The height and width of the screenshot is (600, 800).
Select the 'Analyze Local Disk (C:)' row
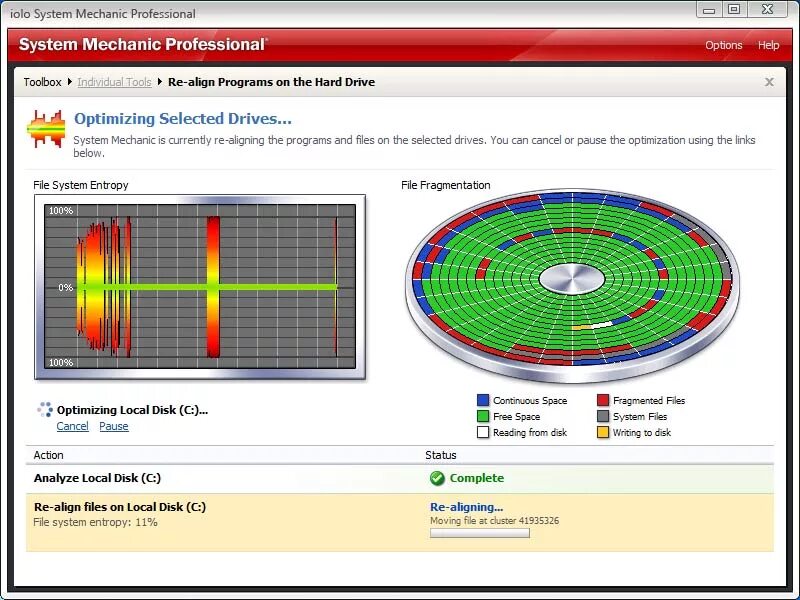click(x=399, y=479)
